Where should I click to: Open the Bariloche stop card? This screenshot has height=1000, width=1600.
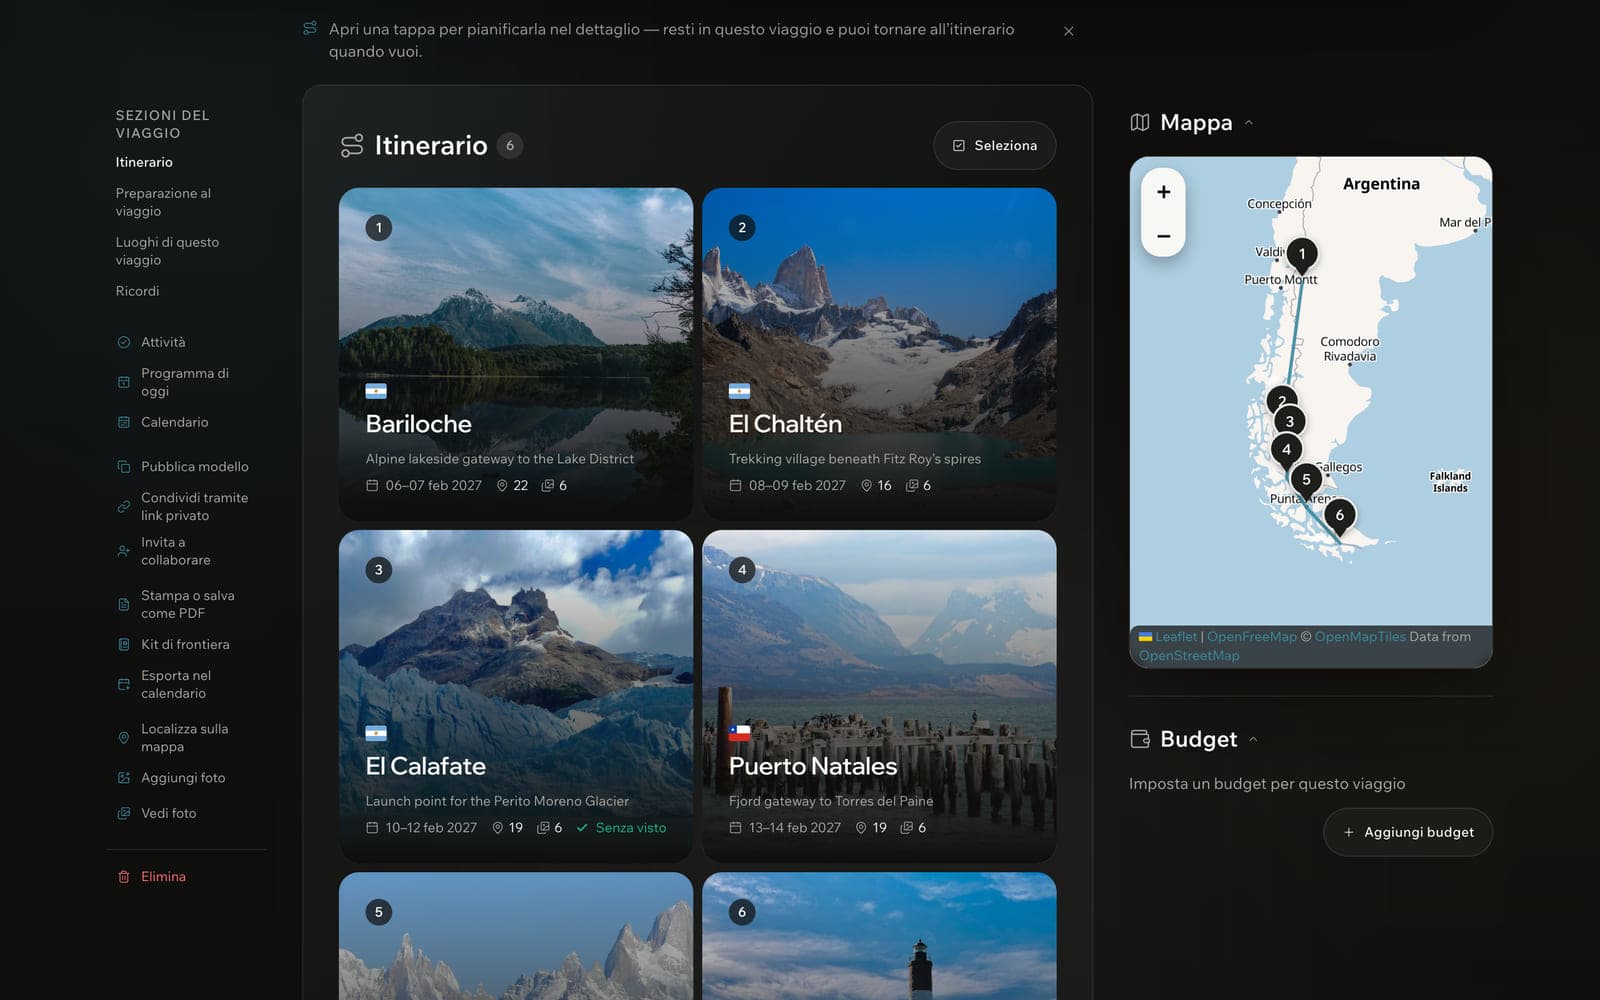[516, 354]
